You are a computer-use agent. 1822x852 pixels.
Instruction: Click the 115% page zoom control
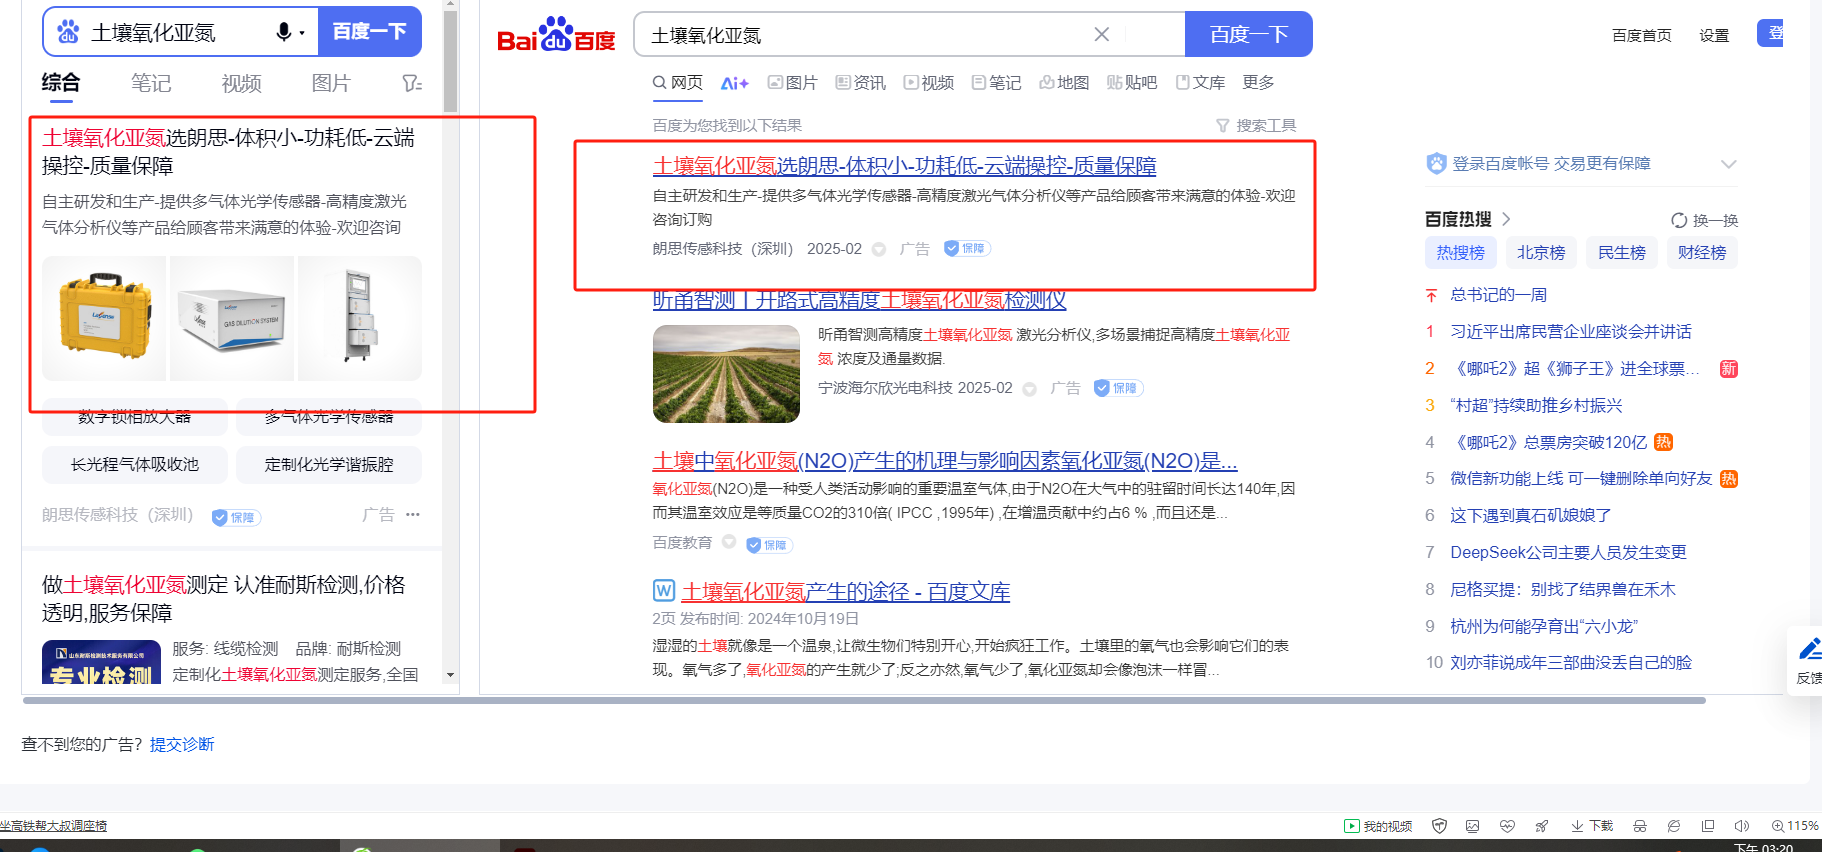[x=1795, y=826]
